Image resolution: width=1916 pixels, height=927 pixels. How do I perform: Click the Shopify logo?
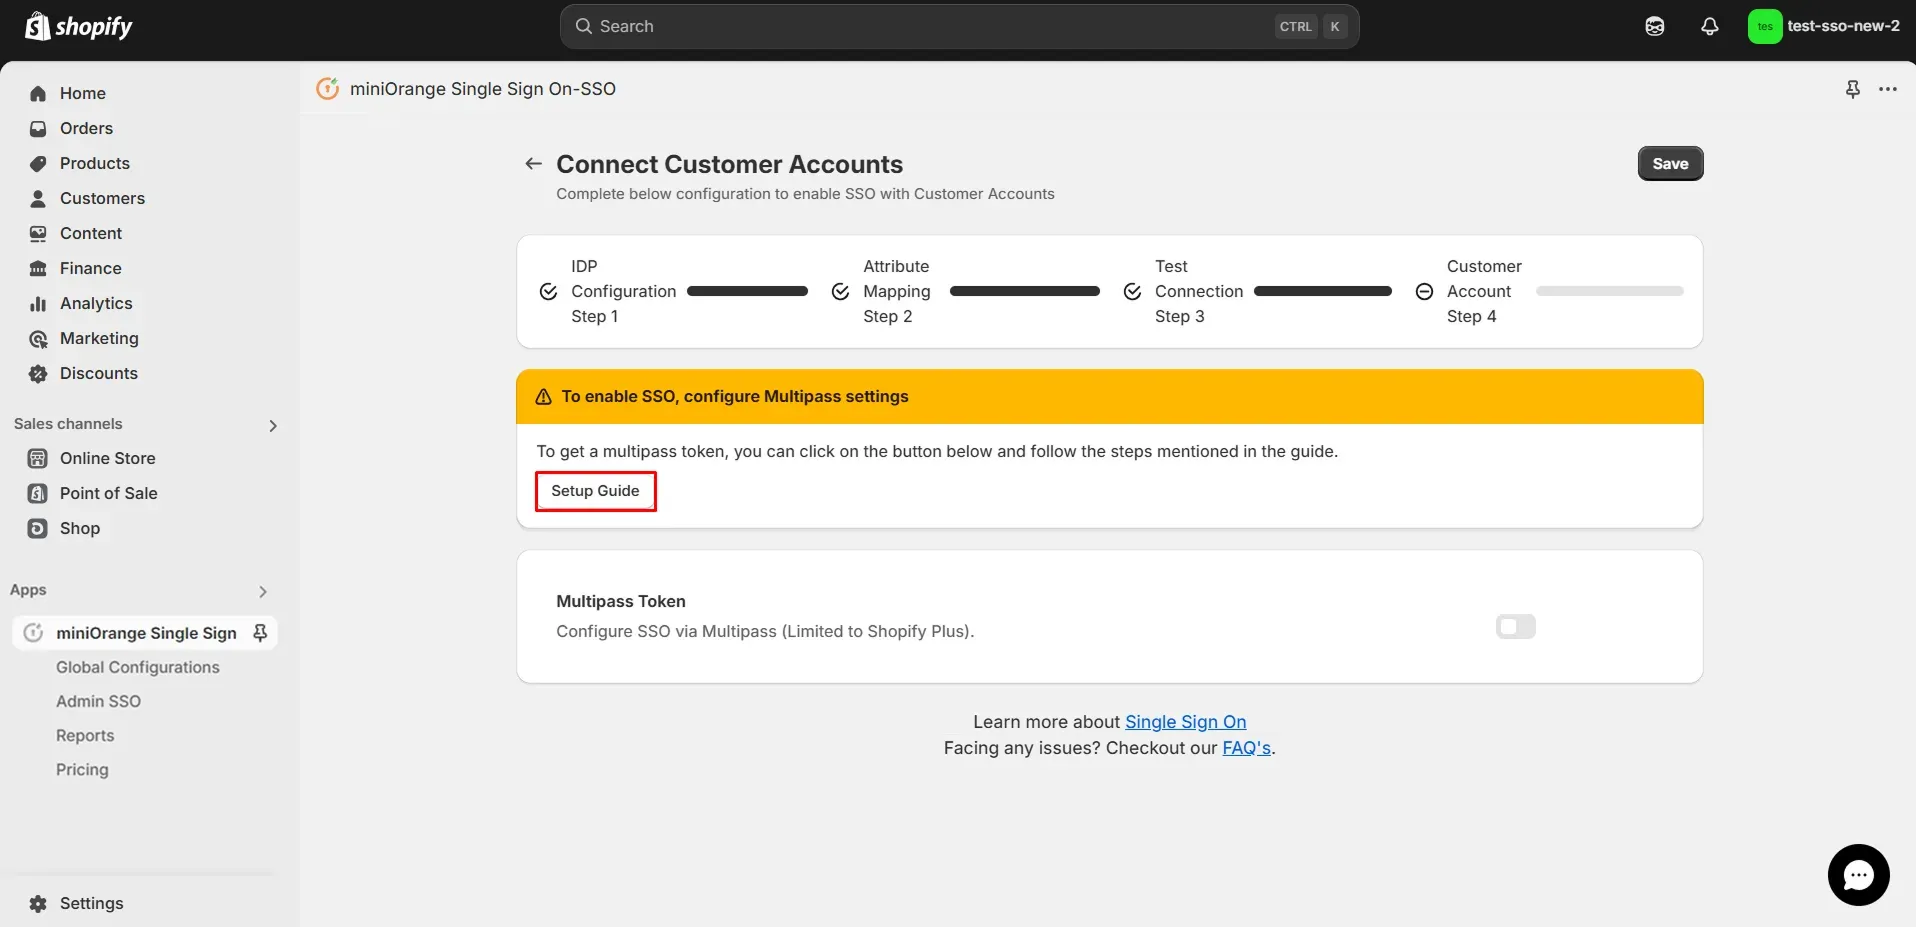(x=78, y=26)
